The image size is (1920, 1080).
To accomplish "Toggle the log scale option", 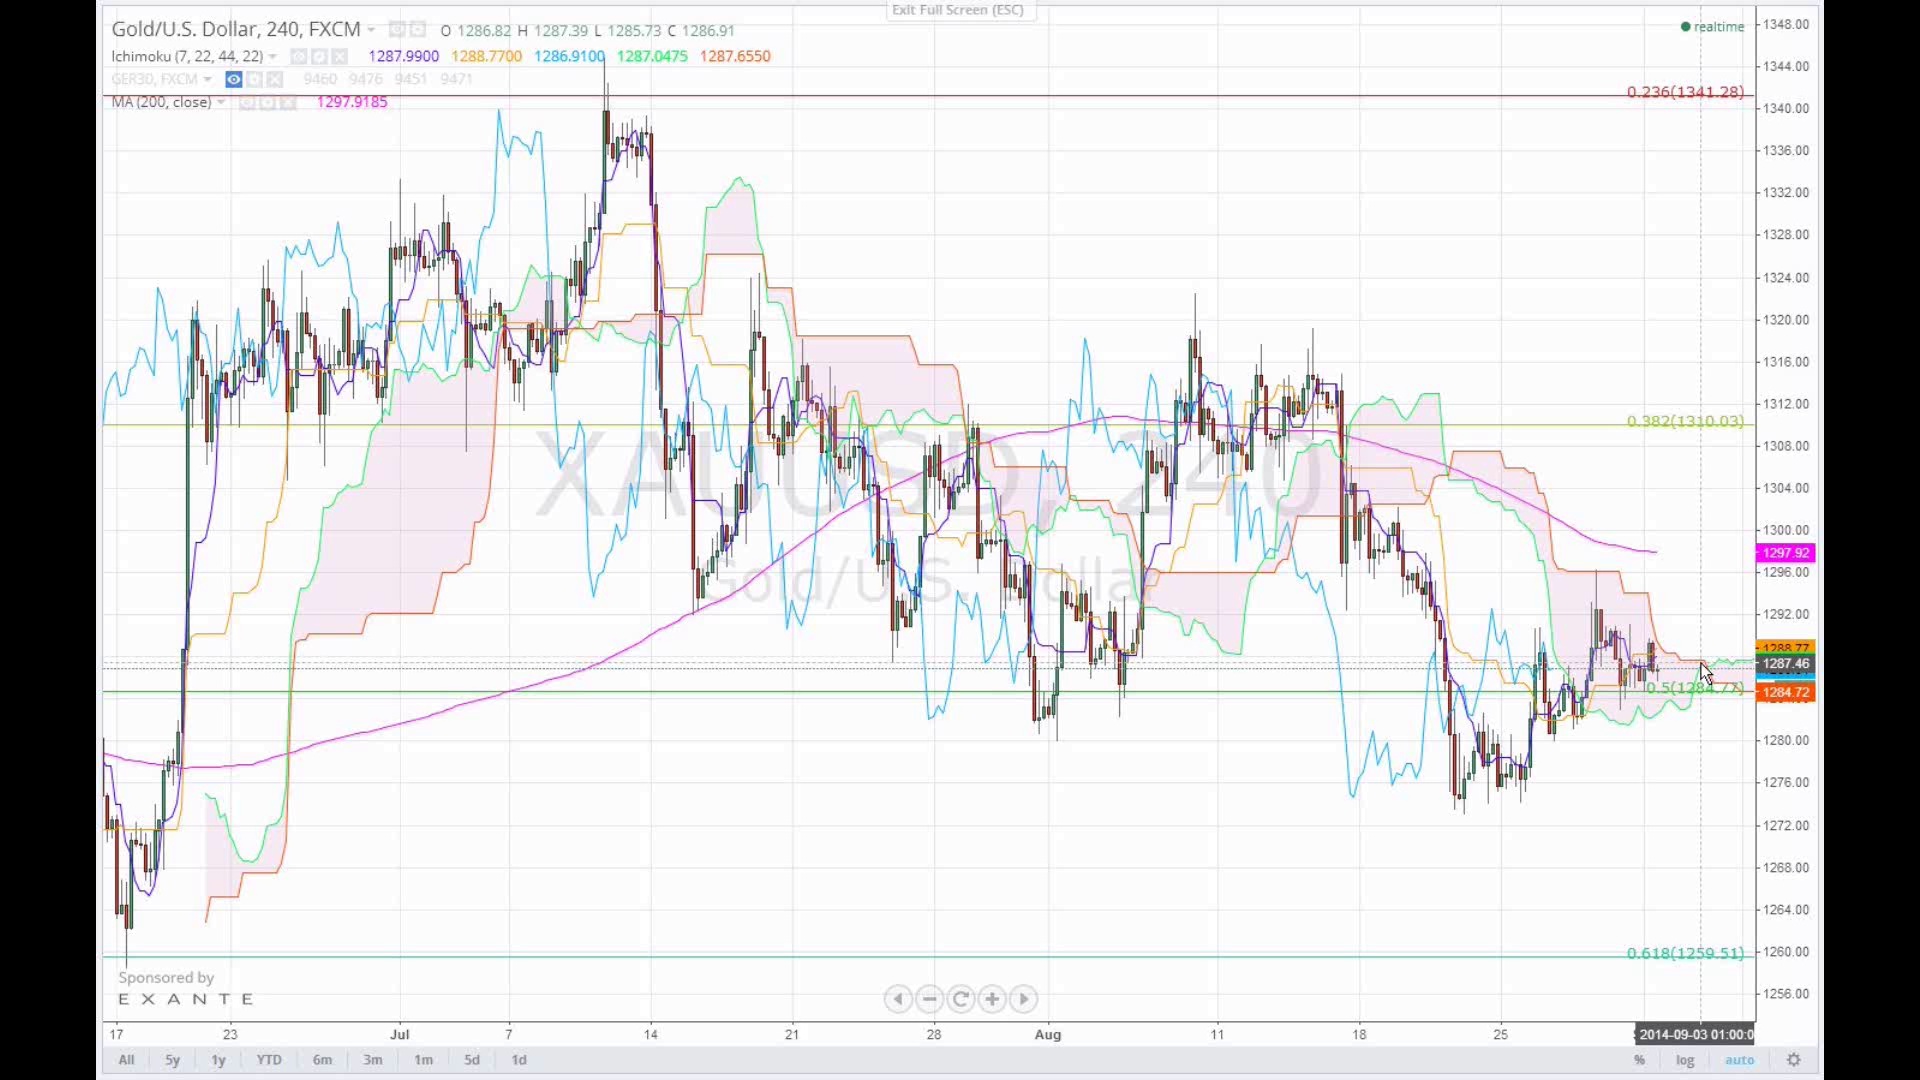I will [1685, 1060].
